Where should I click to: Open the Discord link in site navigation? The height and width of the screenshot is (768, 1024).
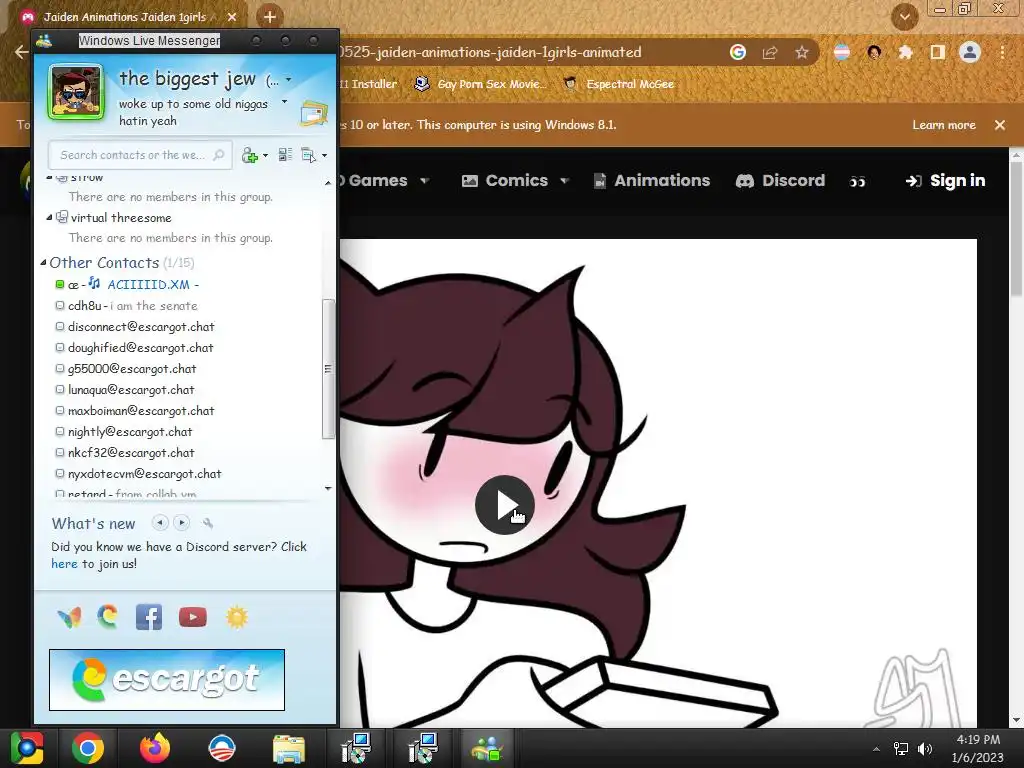click(780, 181)
